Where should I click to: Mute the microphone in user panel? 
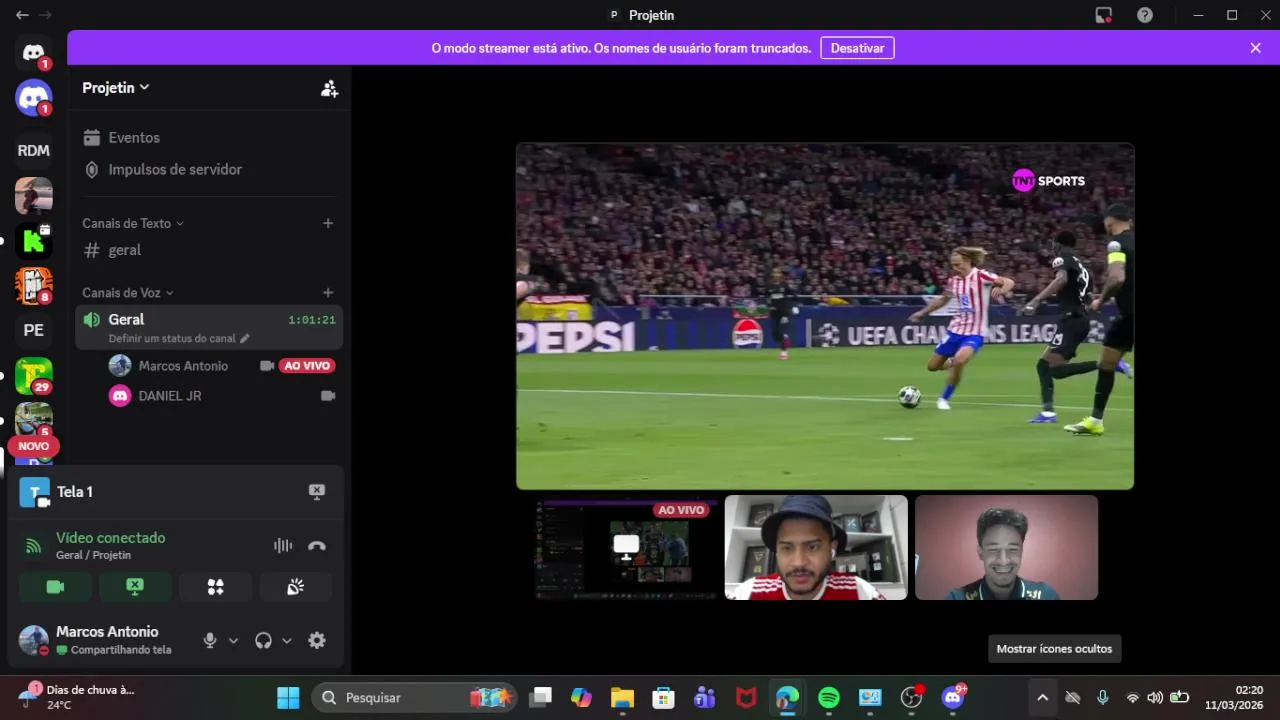(210, 641)
